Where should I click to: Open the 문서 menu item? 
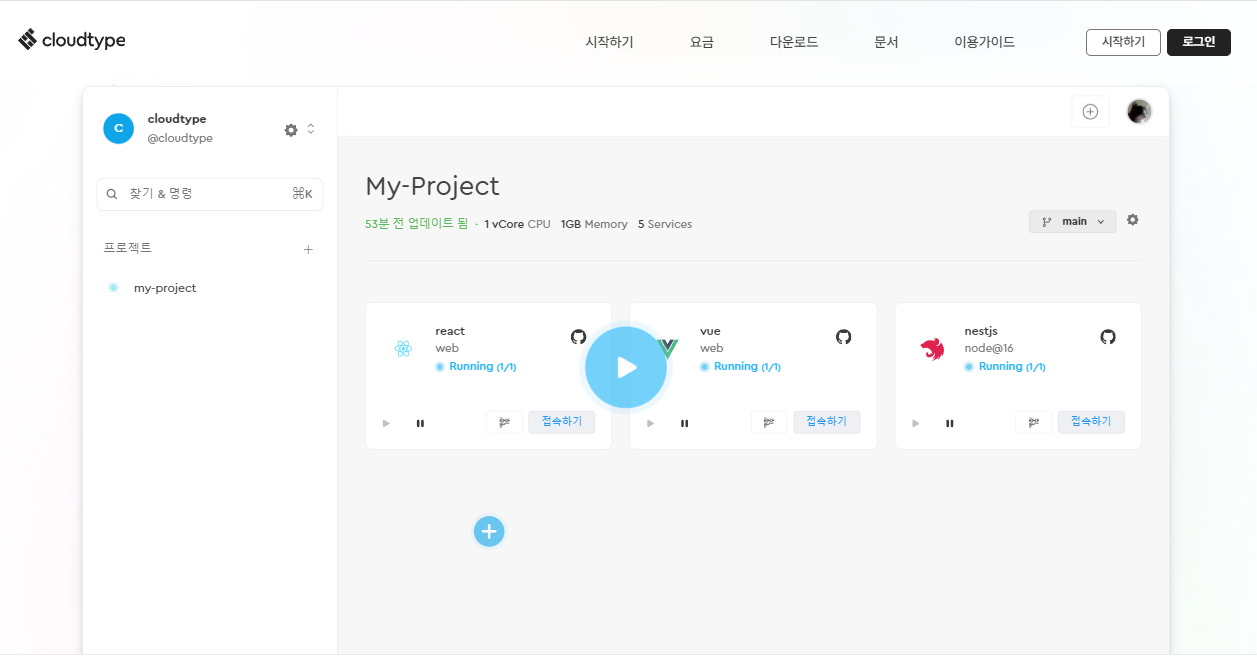coord(886,42)
